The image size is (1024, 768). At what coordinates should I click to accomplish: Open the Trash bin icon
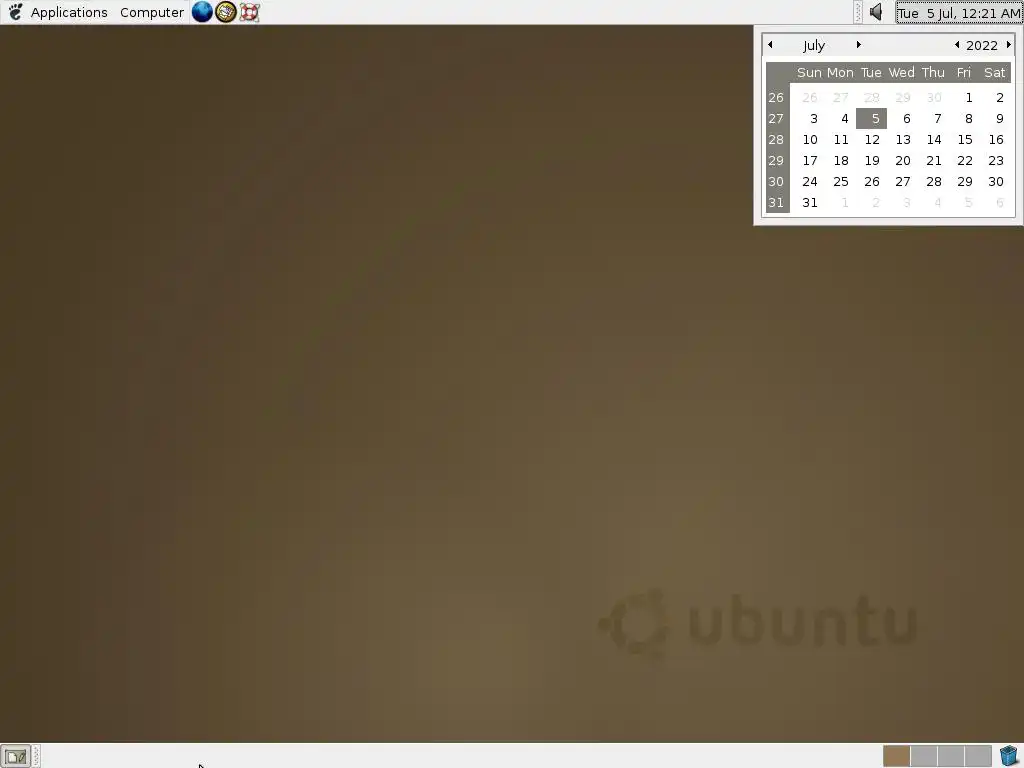[x=1009, y=756]
